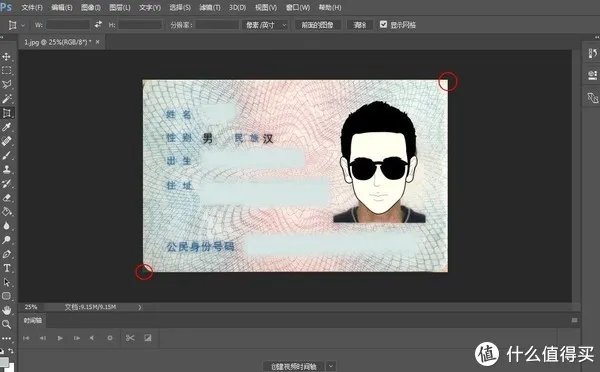
Task: Open the History panel icon on right dock
Action: coord(592,54)
